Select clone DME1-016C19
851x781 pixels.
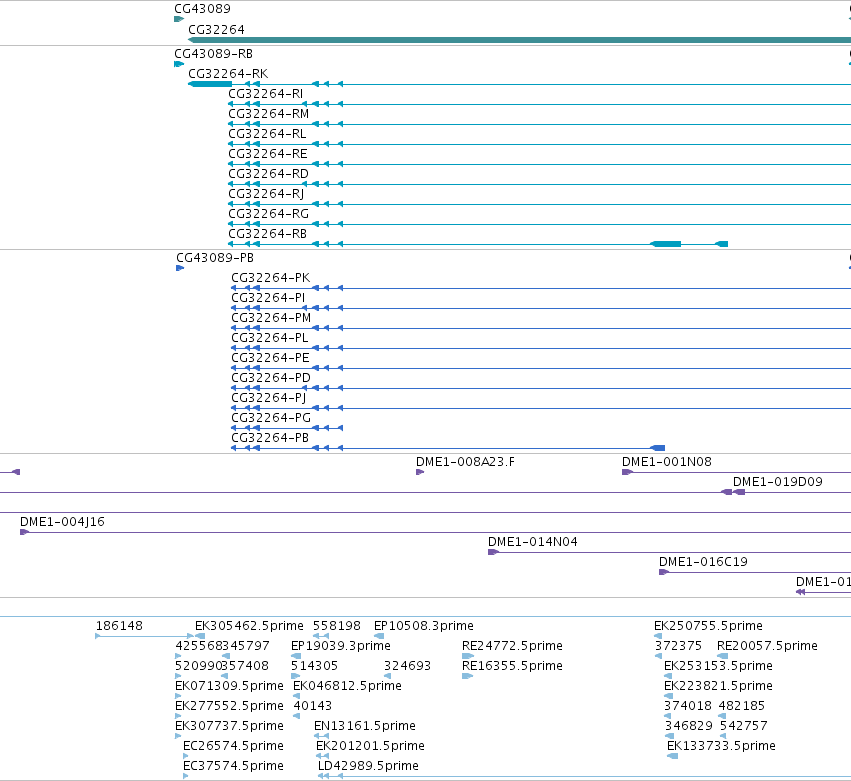[x=703, y=563]
